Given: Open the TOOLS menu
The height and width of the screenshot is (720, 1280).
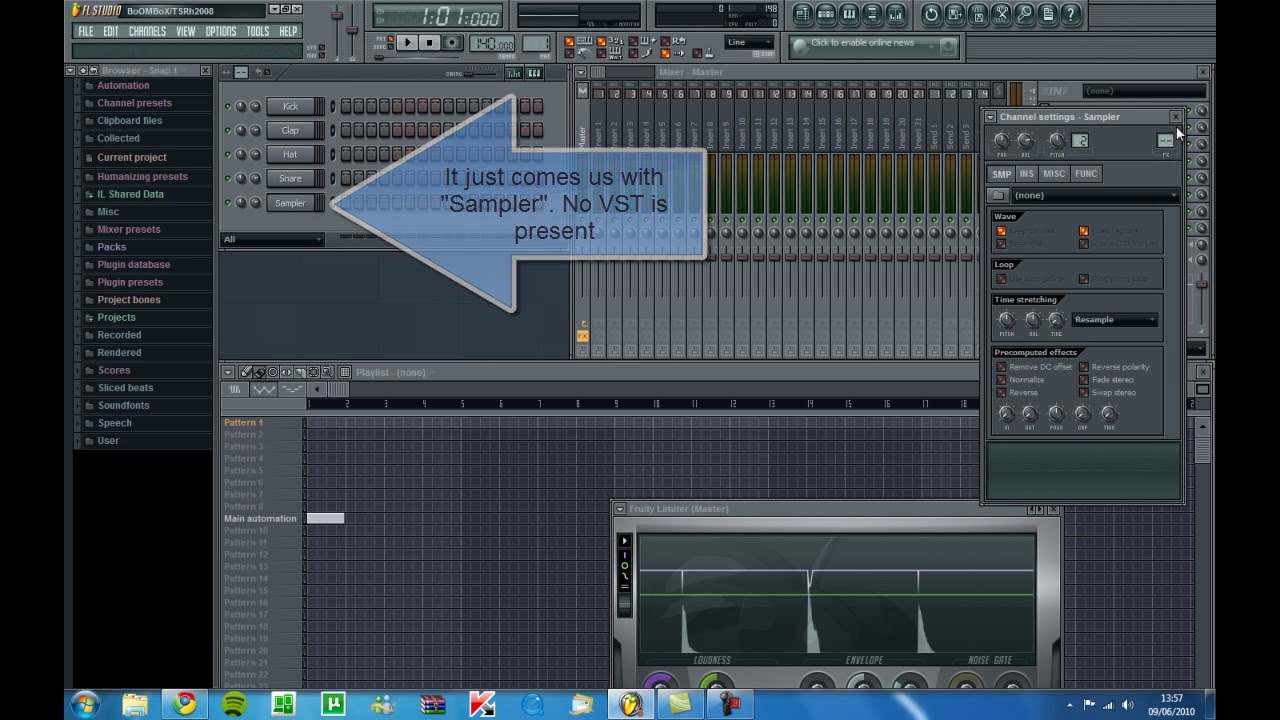Looking at the screenshot, I should 258,31.
